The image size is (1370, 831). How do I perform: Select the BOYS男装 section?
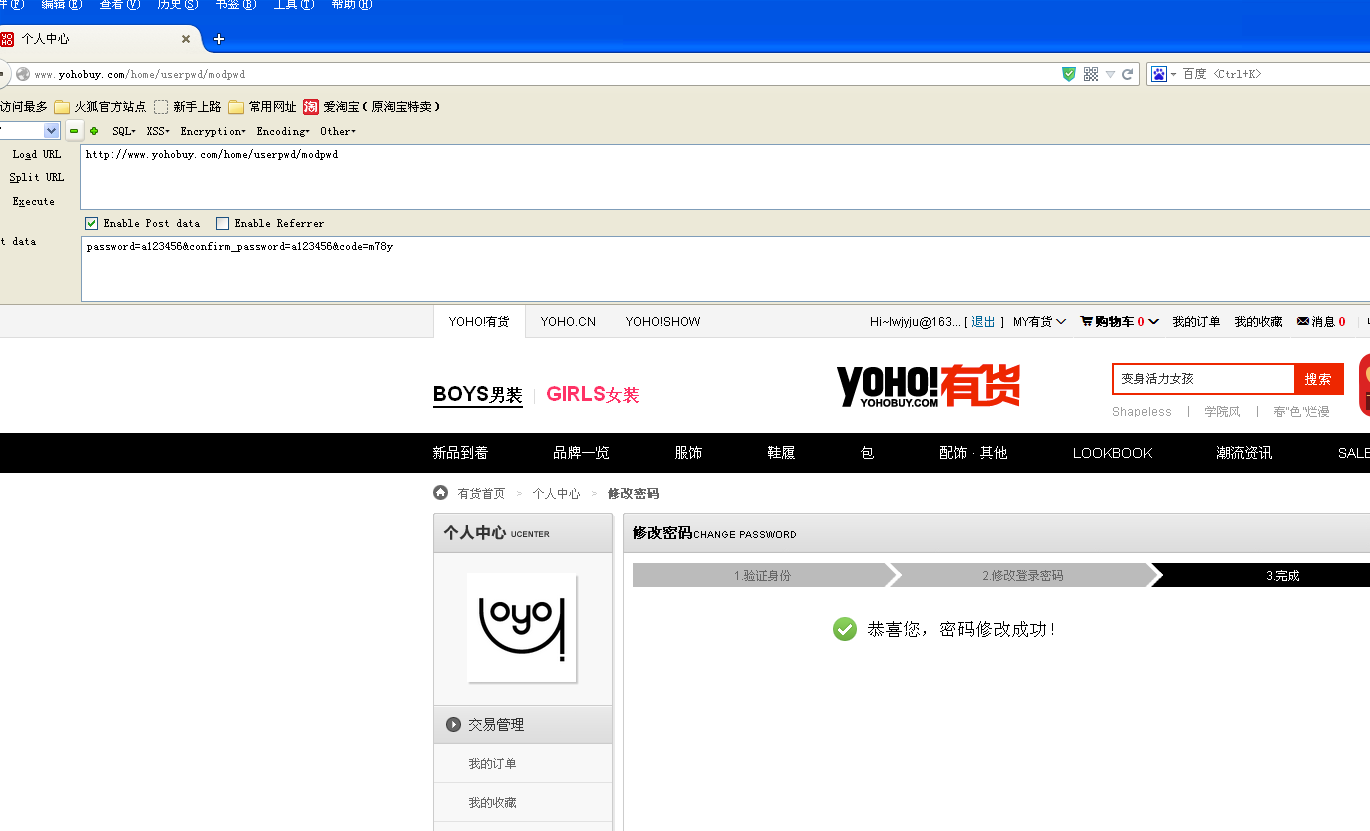point(478,395)
